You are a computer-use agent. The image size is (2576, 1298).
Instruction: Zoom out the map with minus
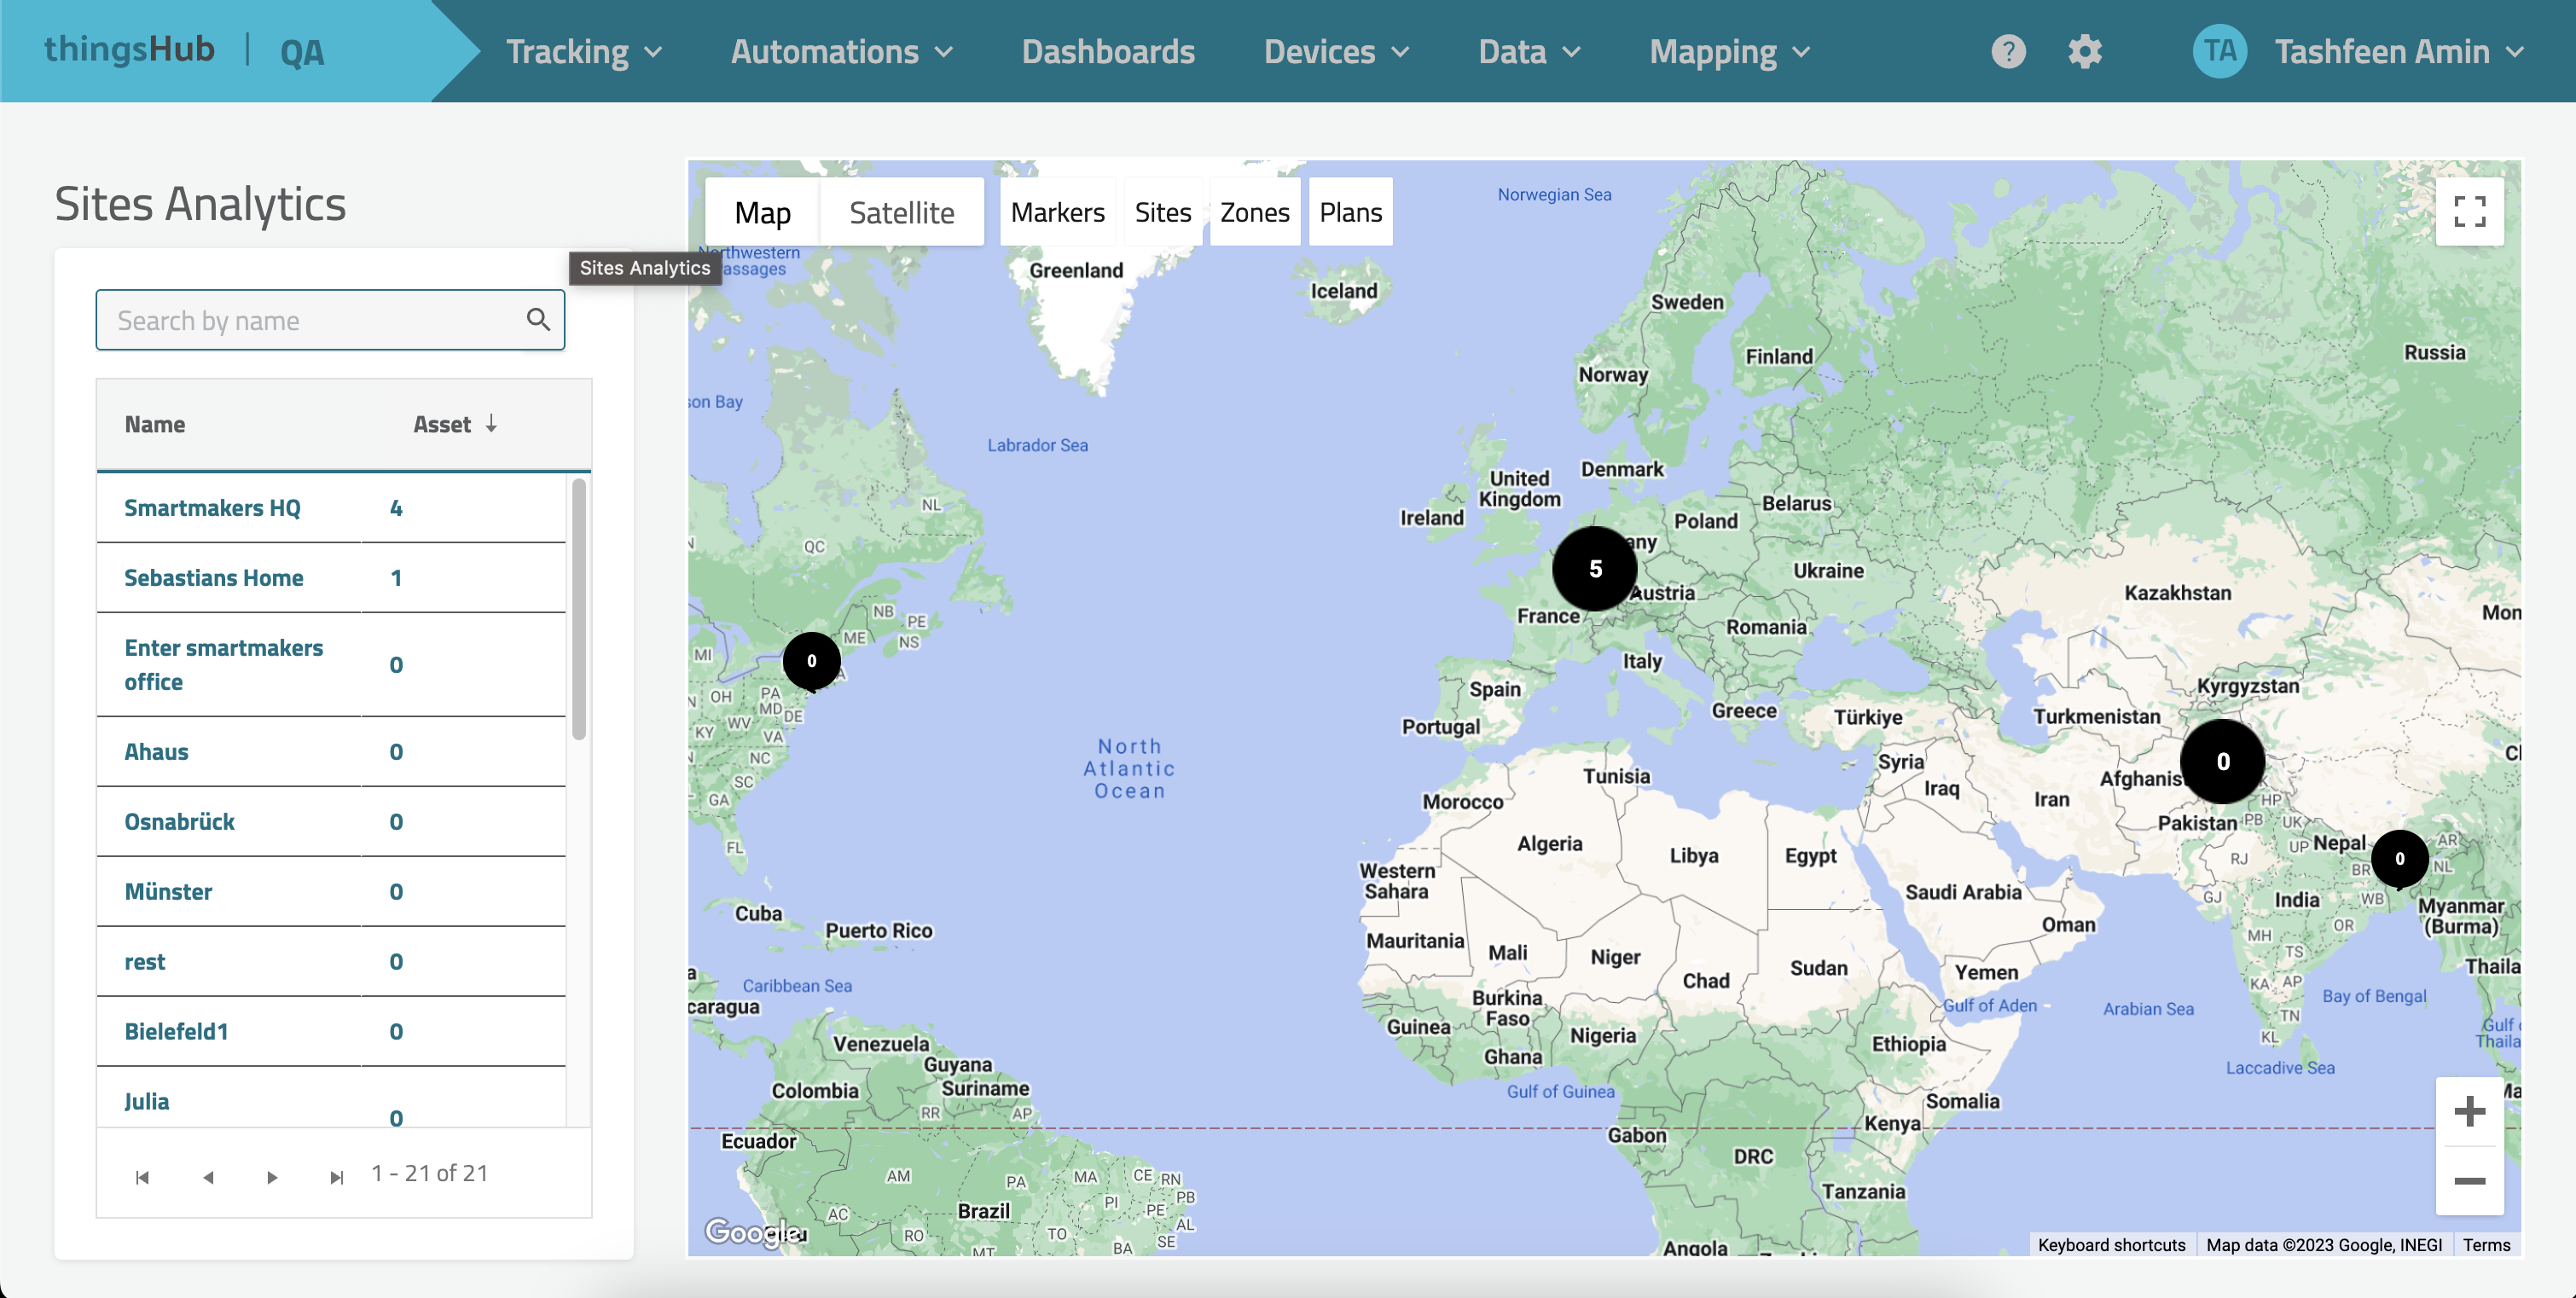point(2469,1181)
